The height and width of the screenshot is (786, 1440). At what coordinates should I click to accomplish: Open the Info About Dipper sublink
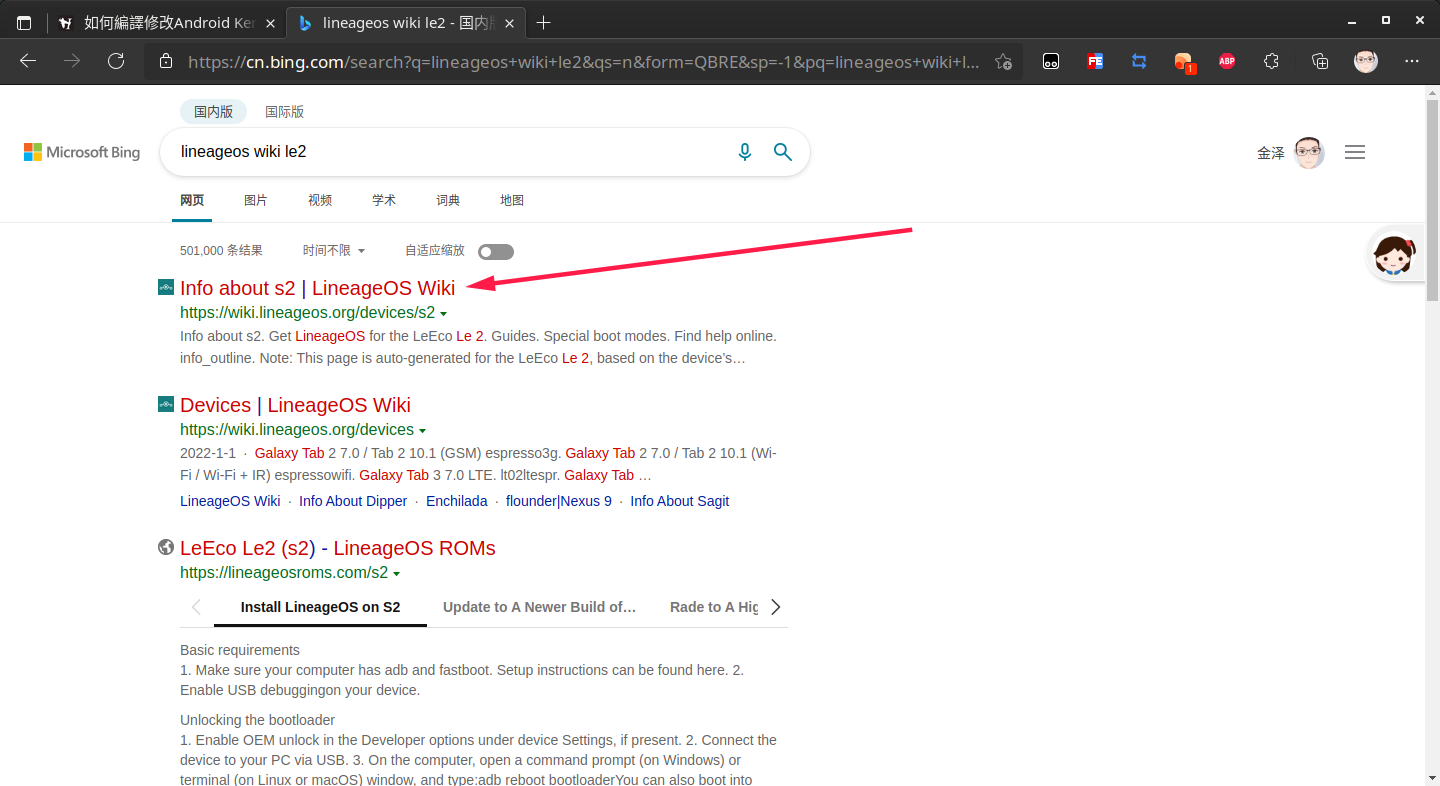click(353, 501)
